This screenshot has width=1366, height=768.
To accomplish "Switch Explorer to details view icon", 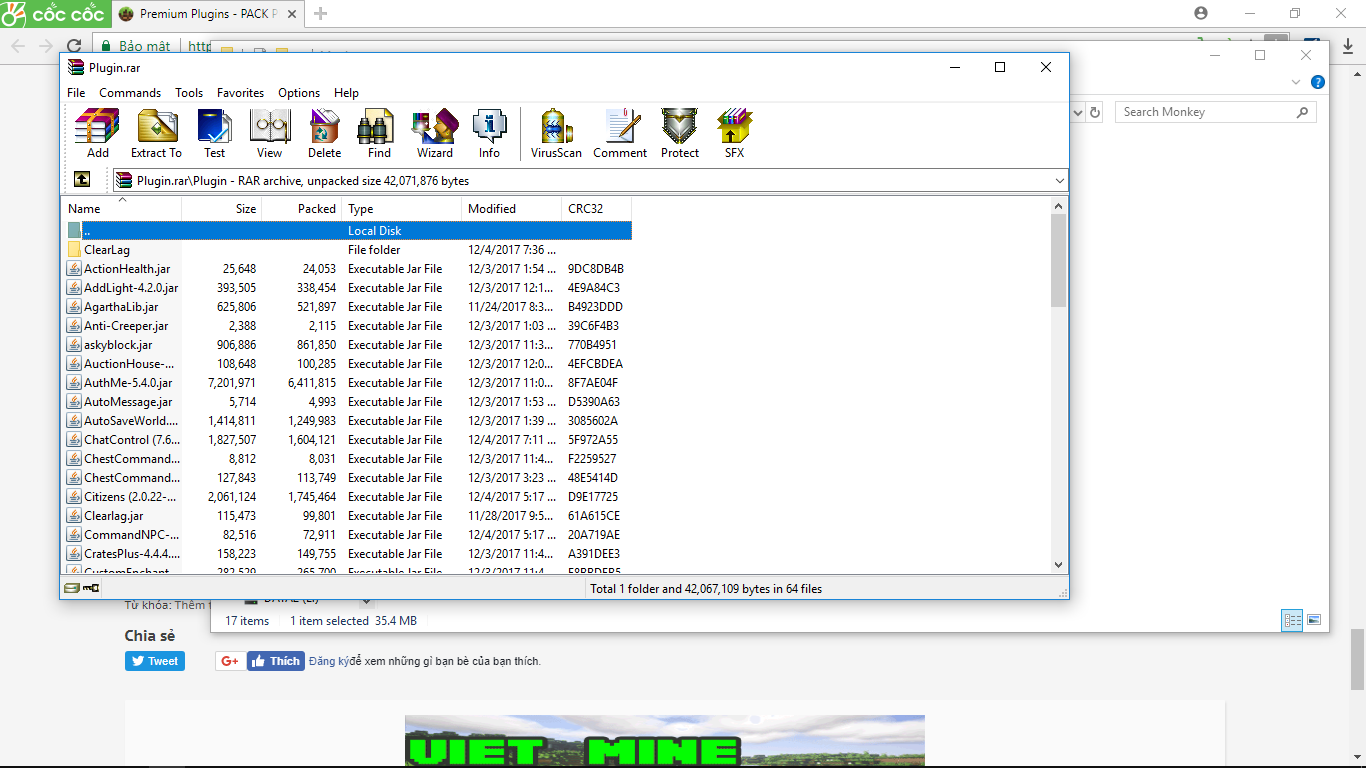I will click(x=1292, y=620).
